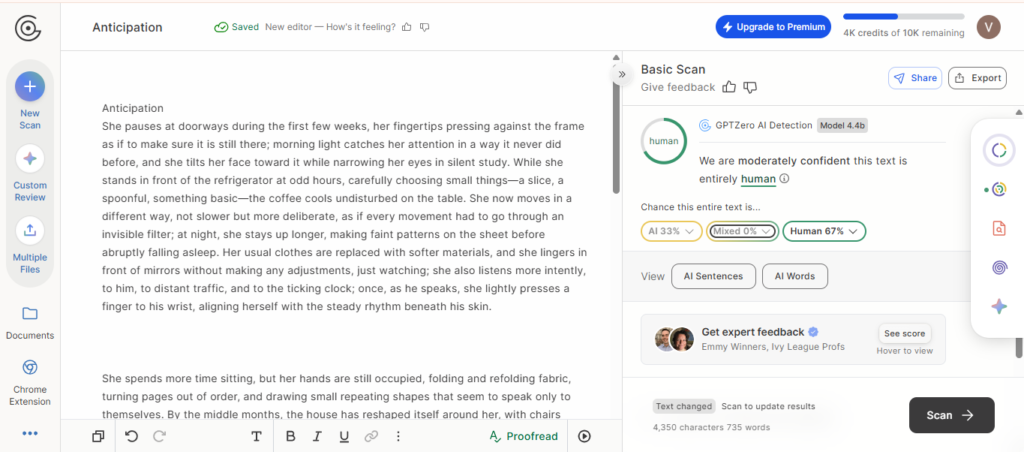Click the Scan button
Image resolution: width=1024 pixels, height=452 pixels.
tap(952, 415)
